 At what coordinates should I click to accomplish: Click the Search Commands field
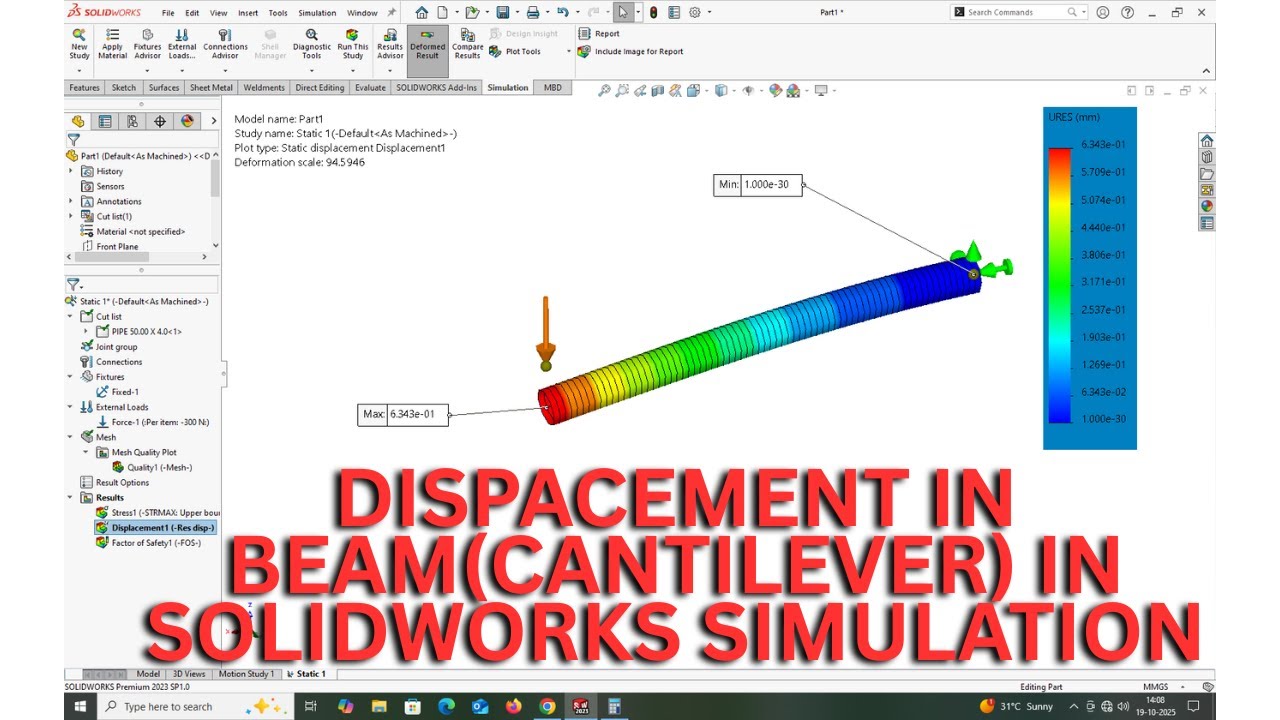[1018, 12]
